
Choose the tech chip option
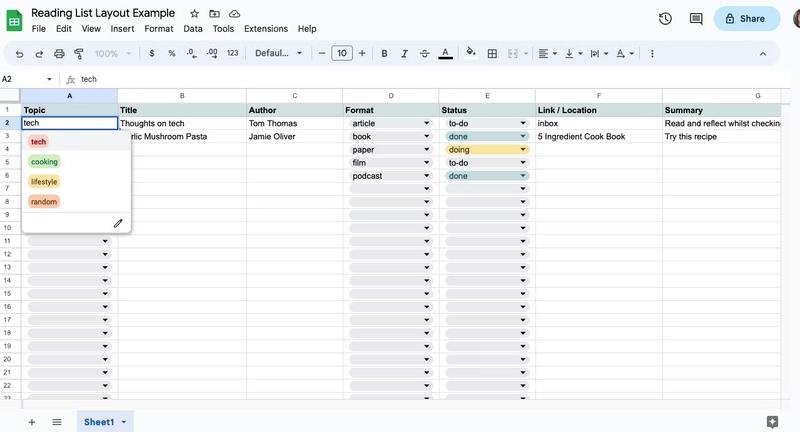coord(38,142)
